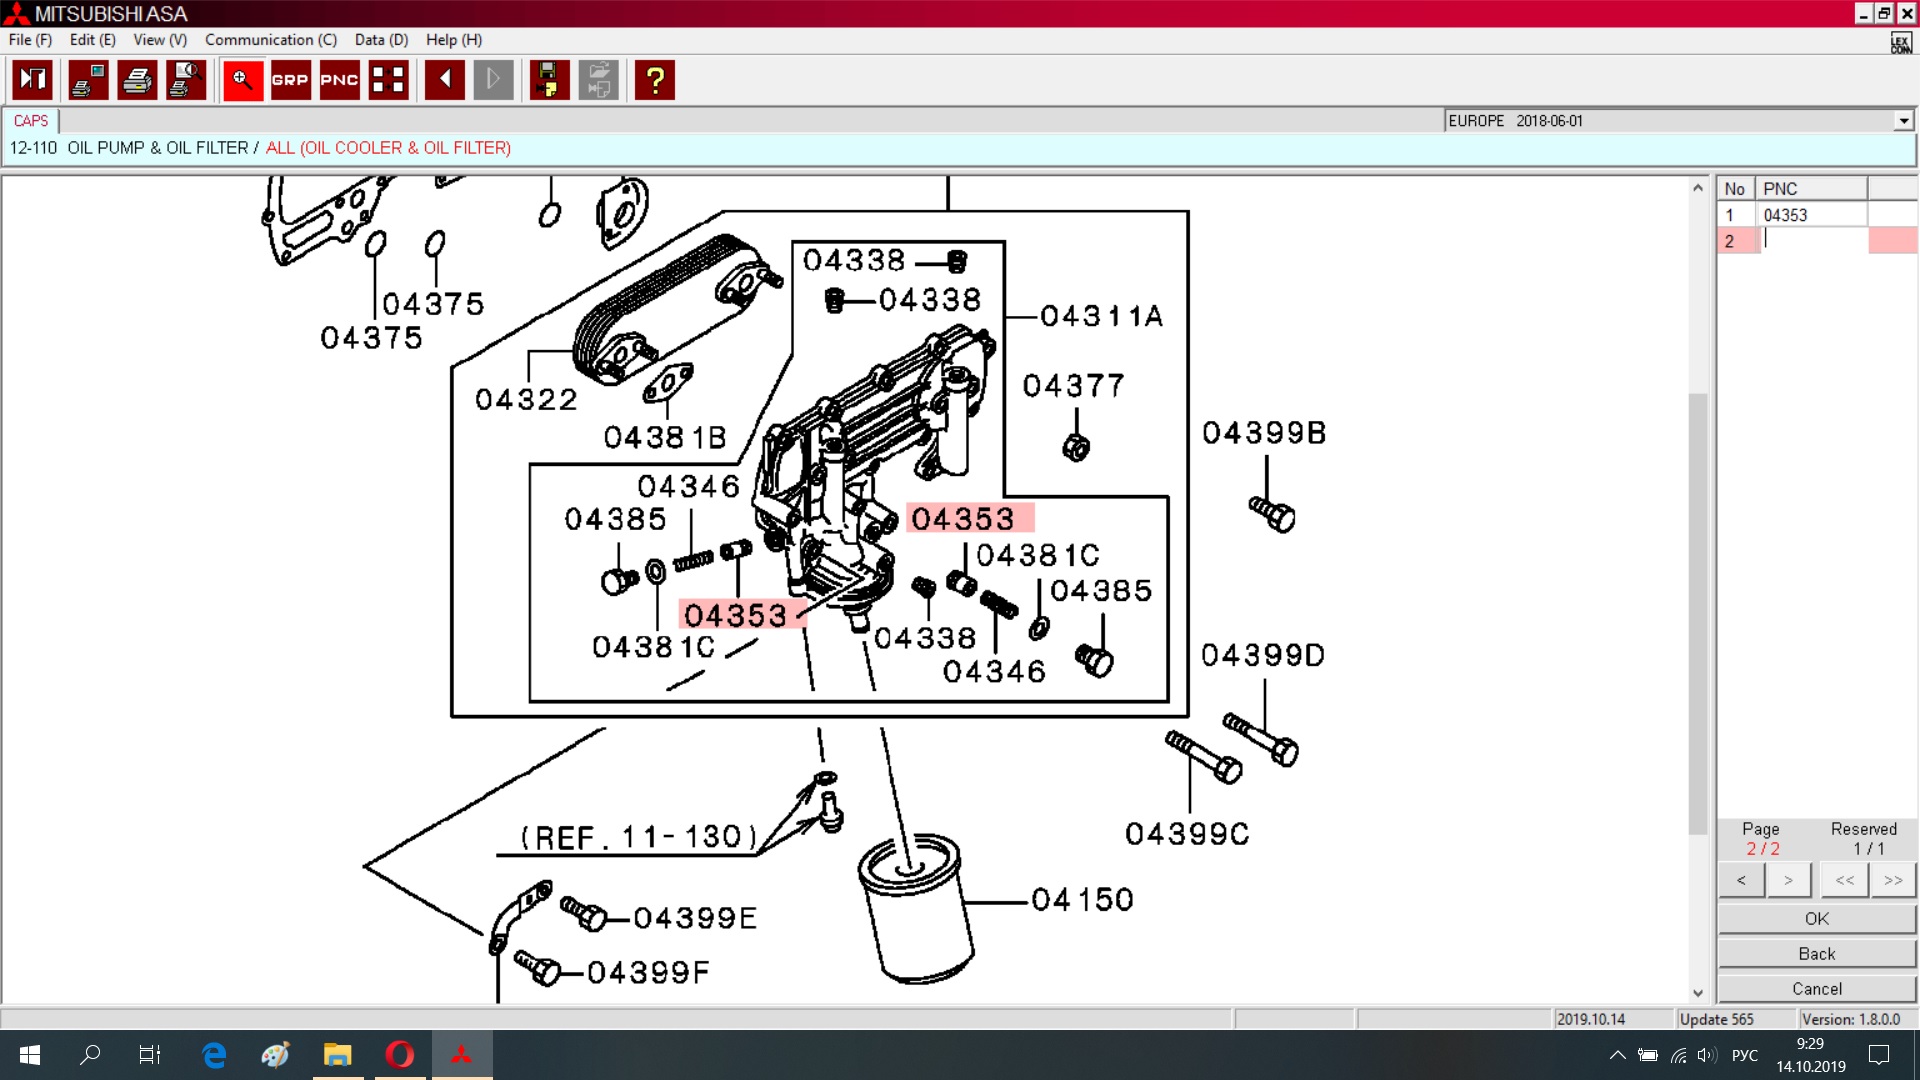Open the Communication (C) menu
The image size is (1920, 1080).
(271, 40)
